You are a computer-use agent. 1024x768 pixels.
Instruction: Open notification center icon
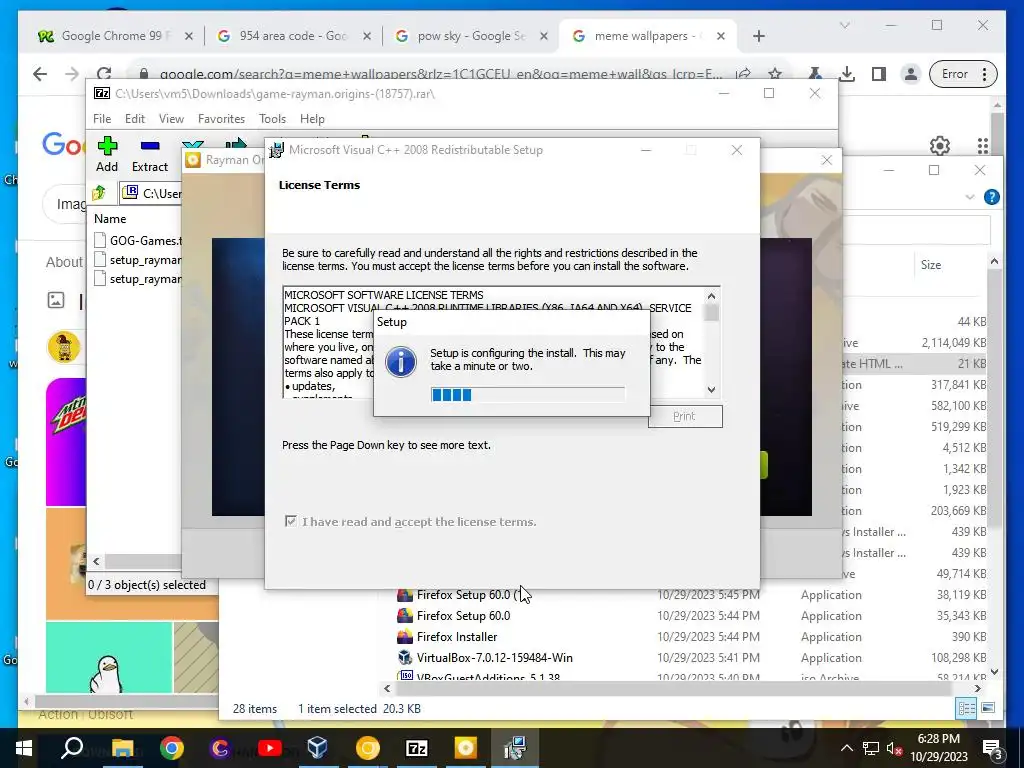[992, 748]
